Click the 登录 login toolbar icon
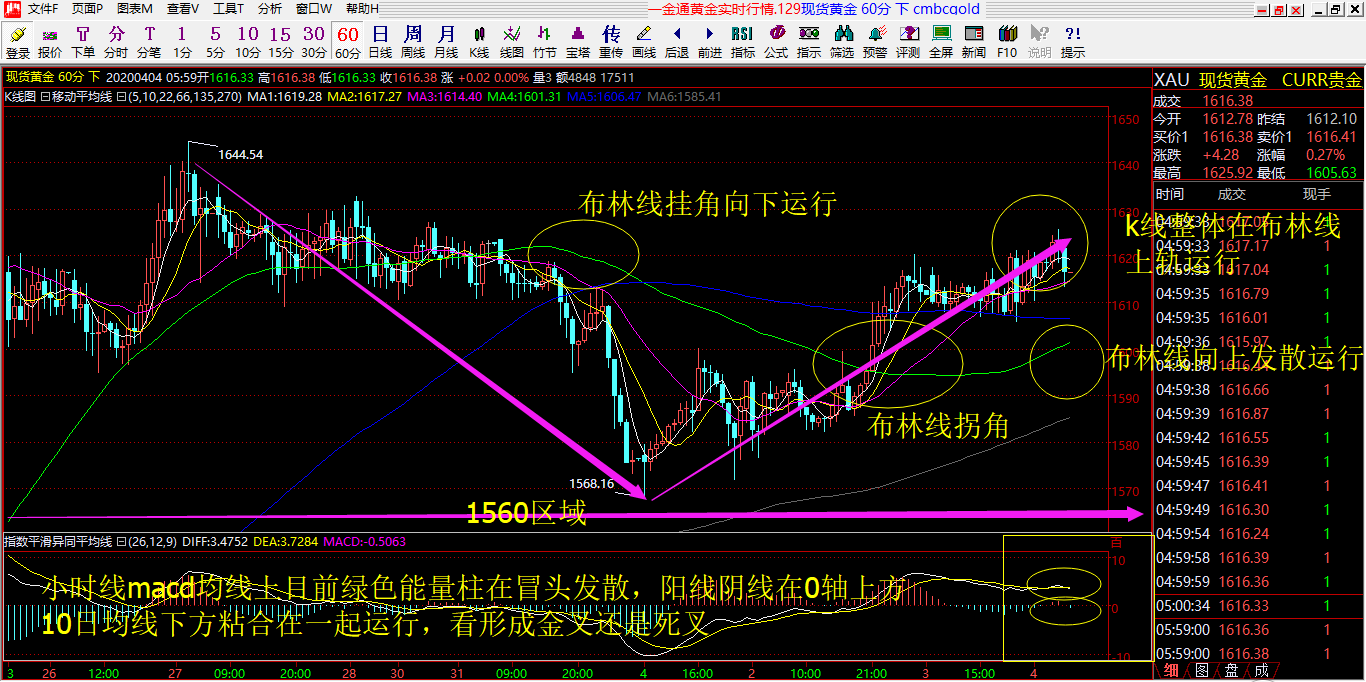The height and width of the screenshot is (682, 1366). click(x=18, y=42)
